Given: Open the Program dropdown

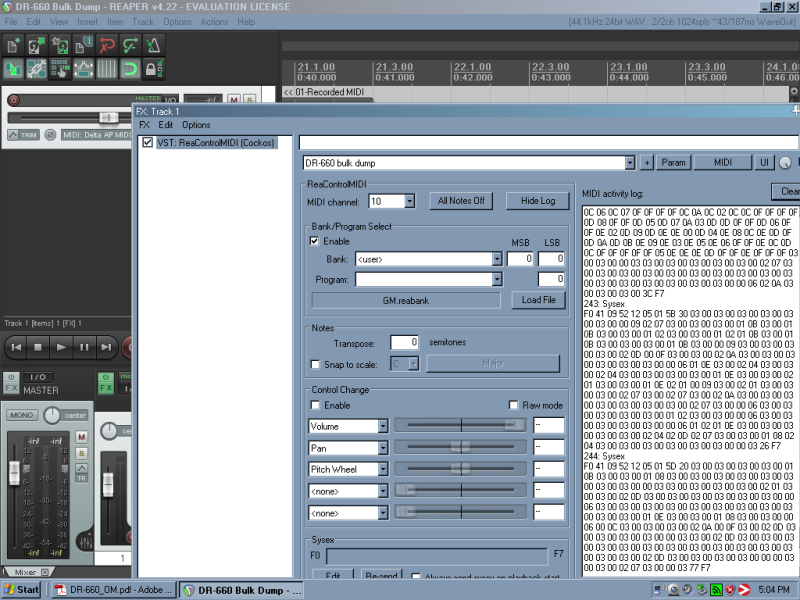Looking at the screenshot, I should tap(497, 280).
